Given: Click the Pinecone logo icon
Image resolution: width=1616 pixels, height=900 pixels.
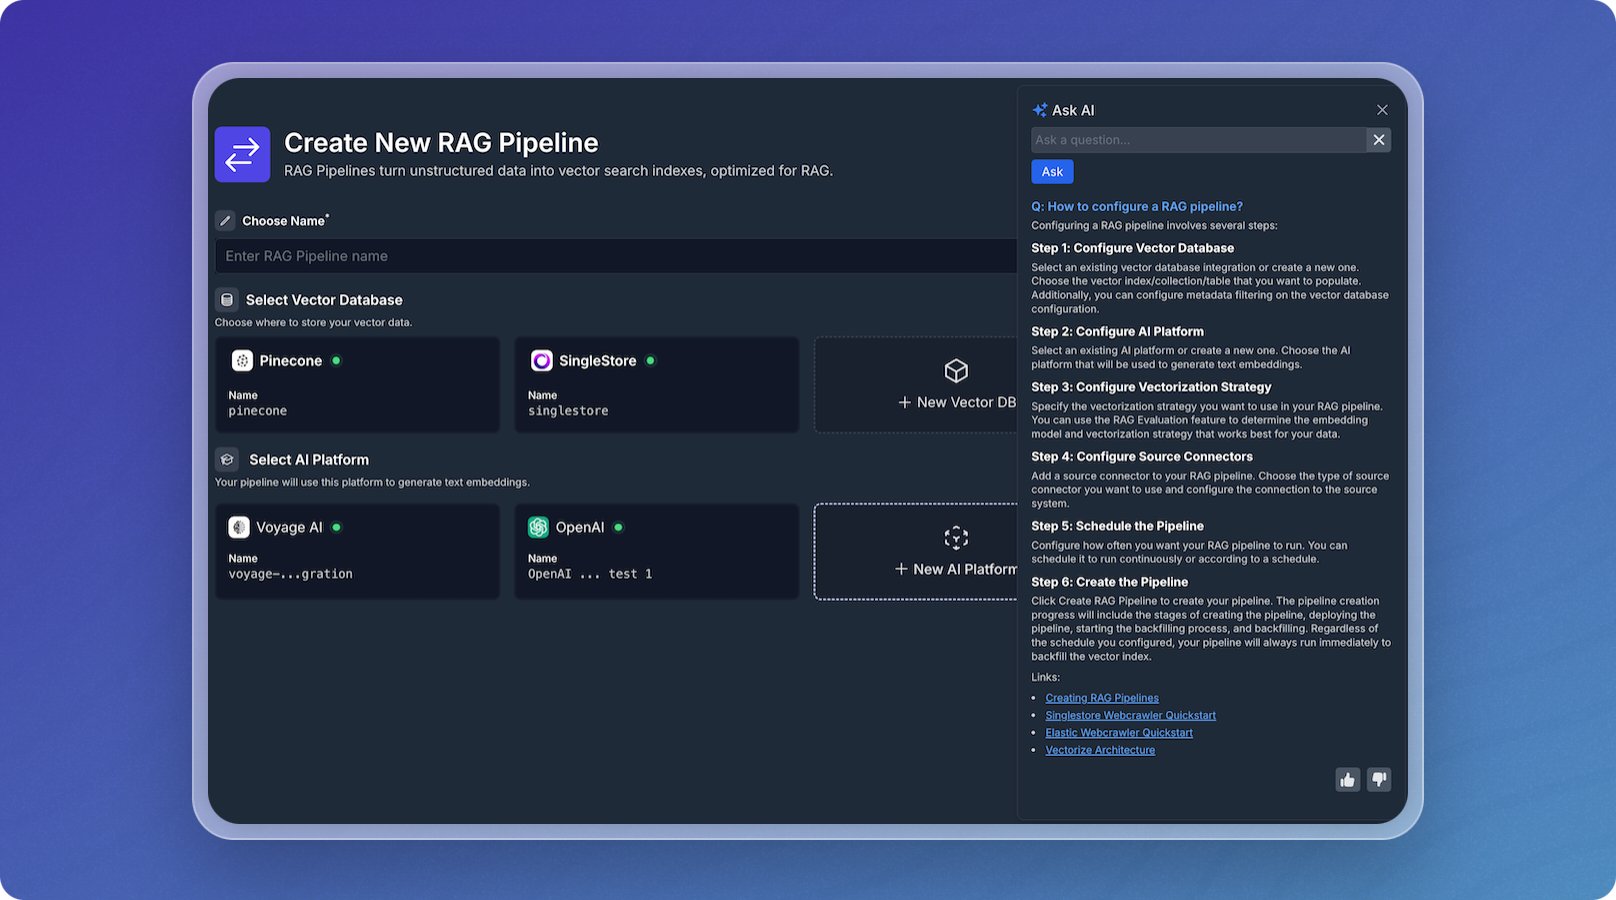Looking at the screenshot, I should pos(242,361).
